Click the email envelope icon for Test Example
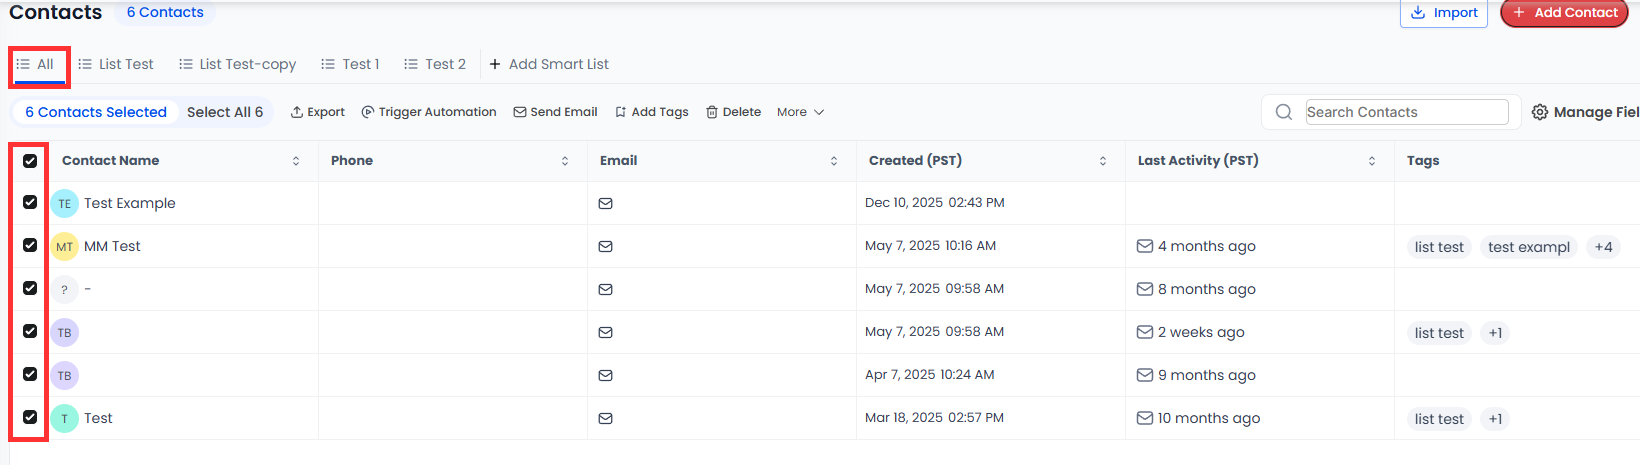The image size is (1640, 465). point(605,203)
